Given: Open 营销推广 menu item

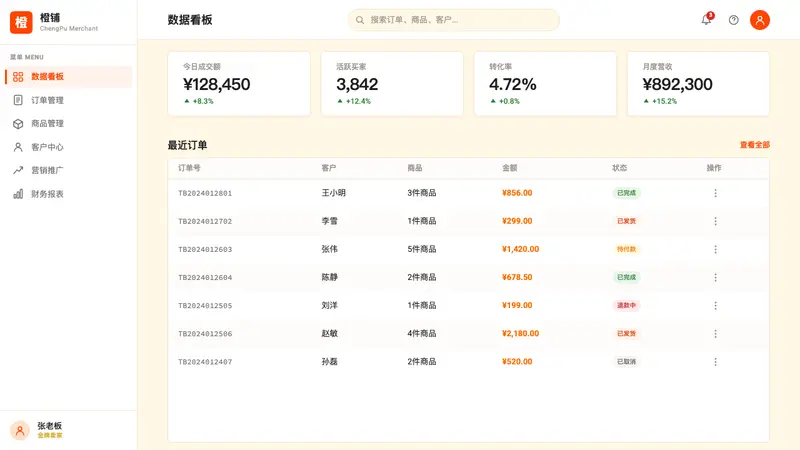Looking at the screenshot, I should [68, 170].
